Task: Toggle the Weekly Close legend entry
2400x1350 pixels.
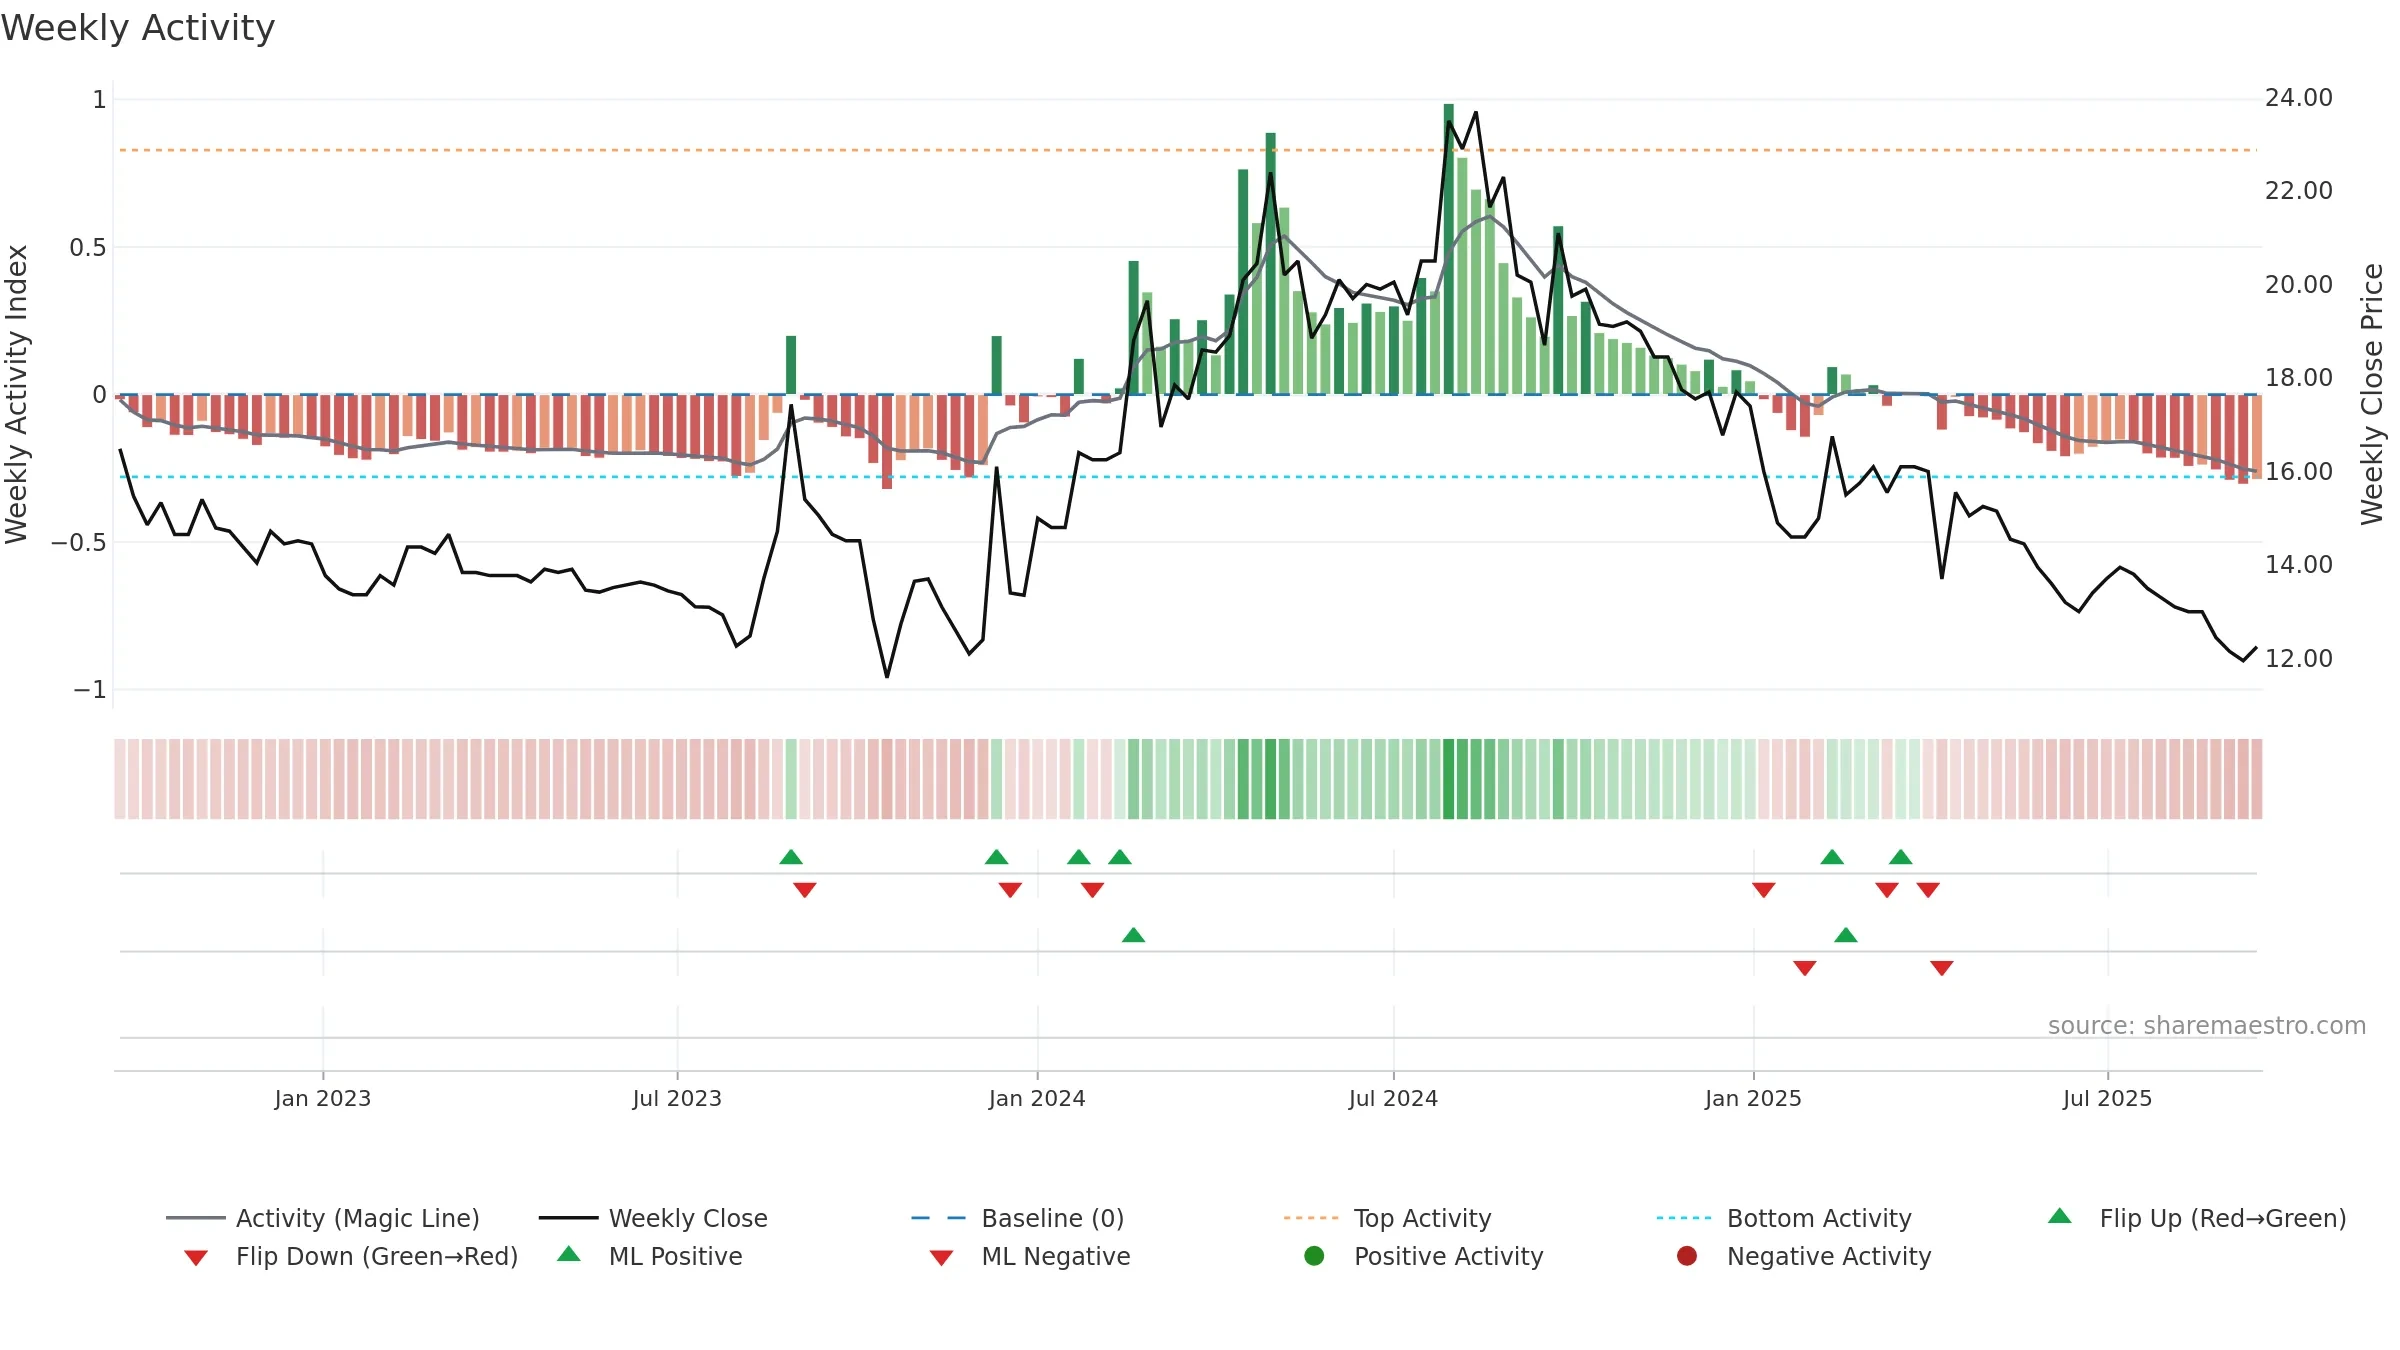Action: [653, 1218]
